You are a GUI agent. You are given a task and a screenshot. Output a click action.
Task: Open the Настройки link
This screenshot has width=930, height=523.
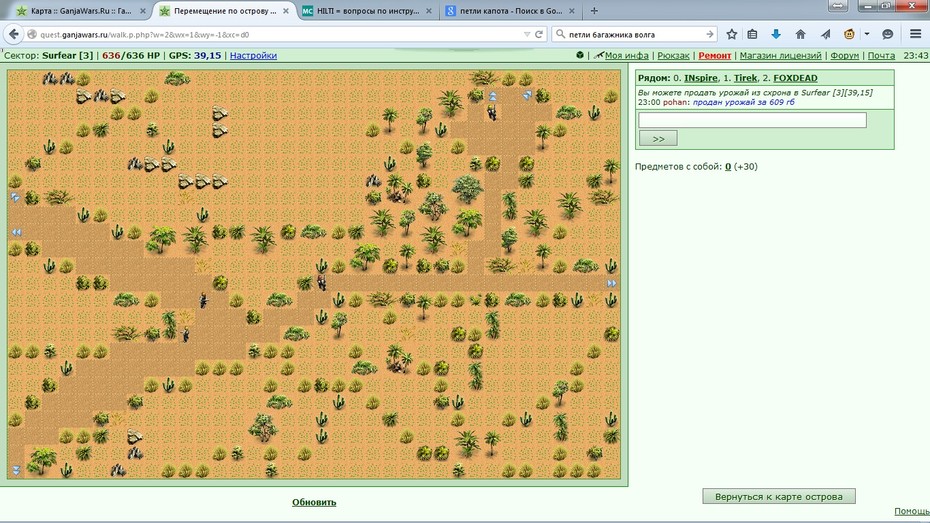click(x=253, y=55)
